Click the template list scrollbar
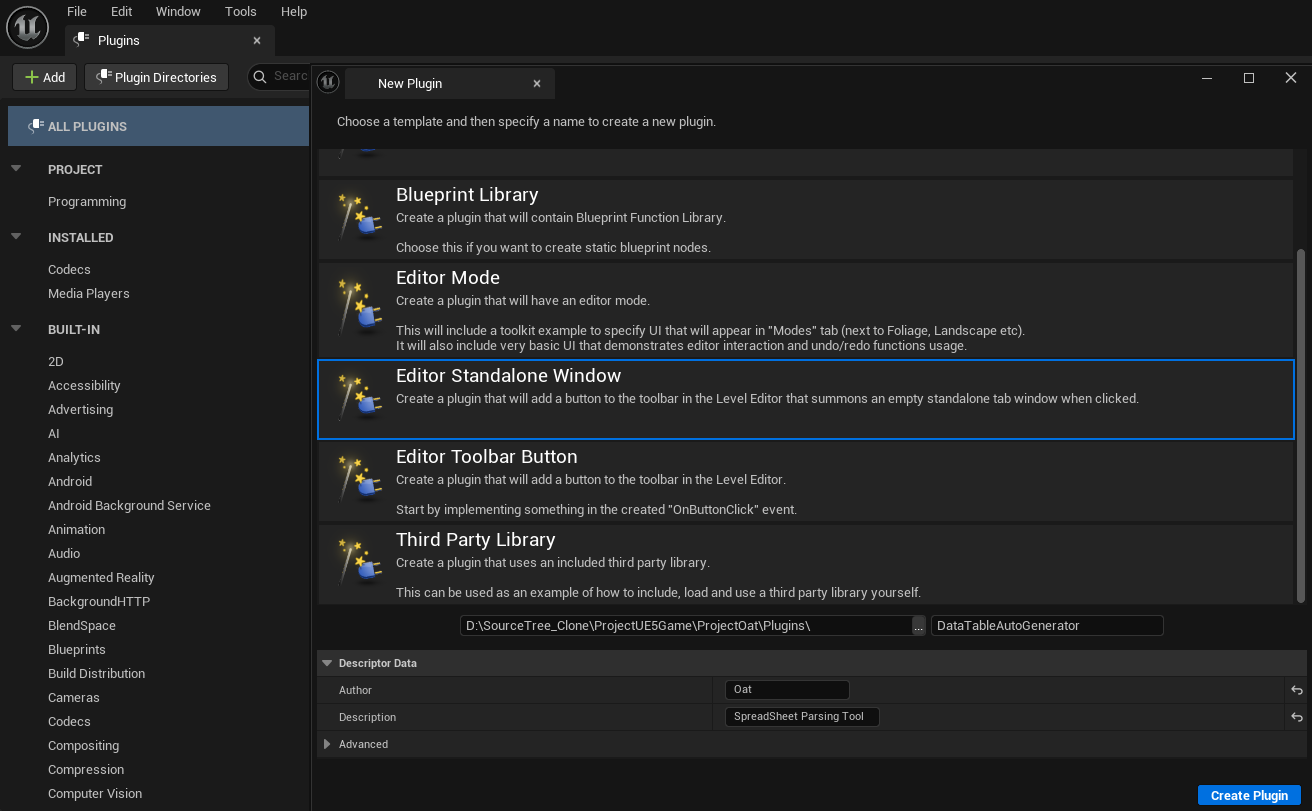This screenshot has width=1312, height=811. pyautogui.click(x=1301, y=425)
